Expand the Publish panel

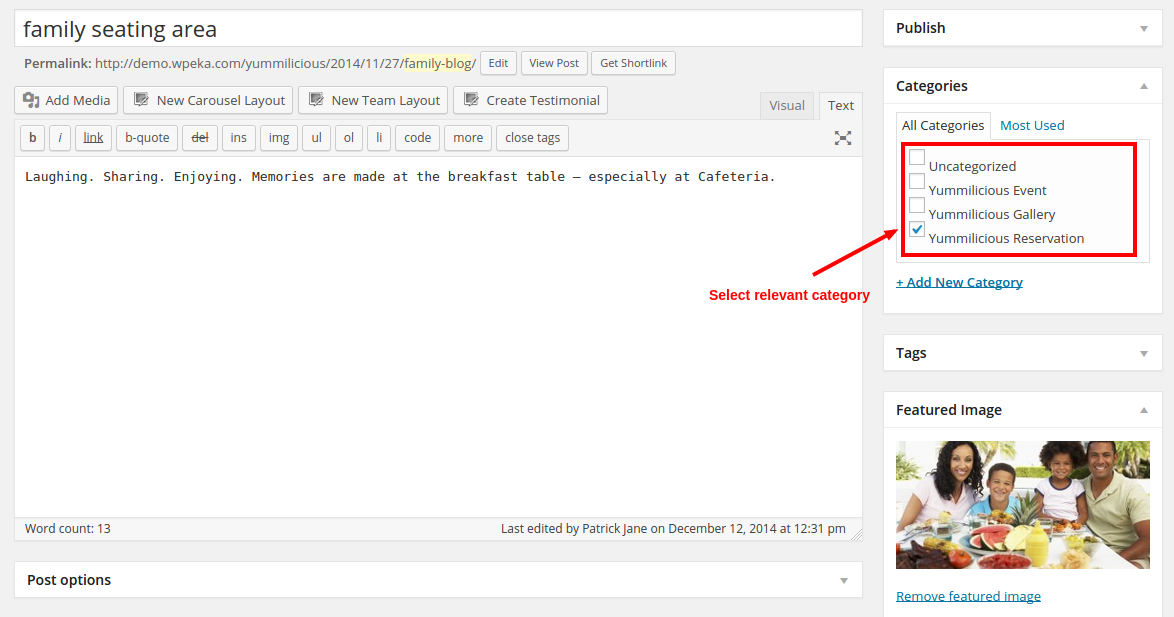click(x=1144, y=28)
